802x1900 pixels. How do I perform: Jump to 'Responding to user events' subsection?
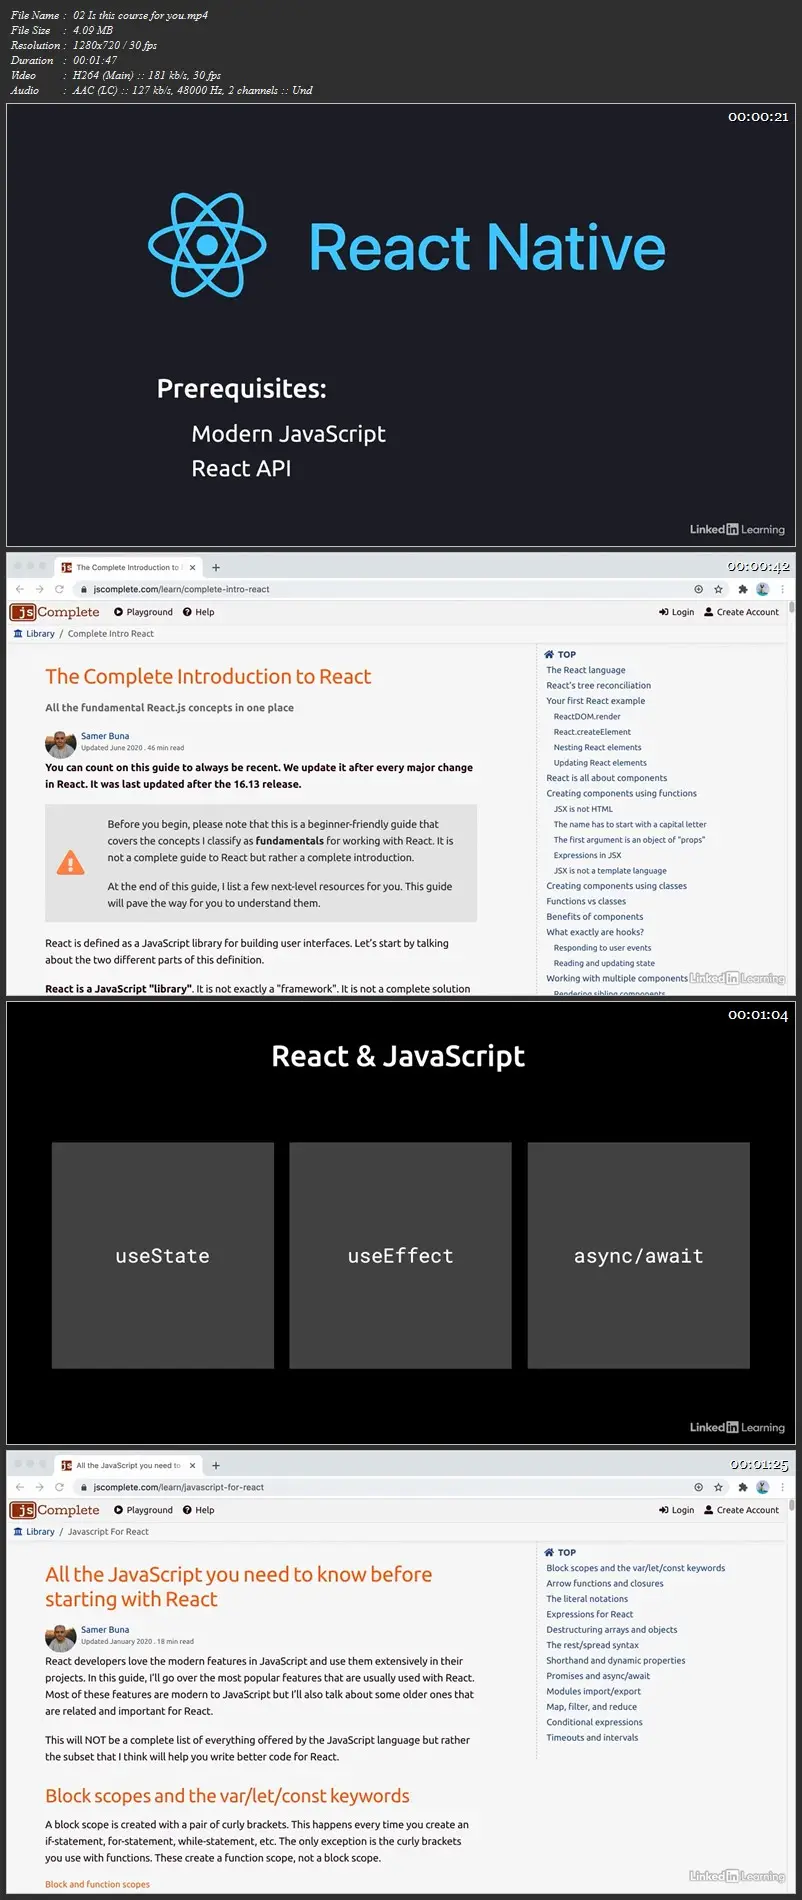[x=602, y=948]
